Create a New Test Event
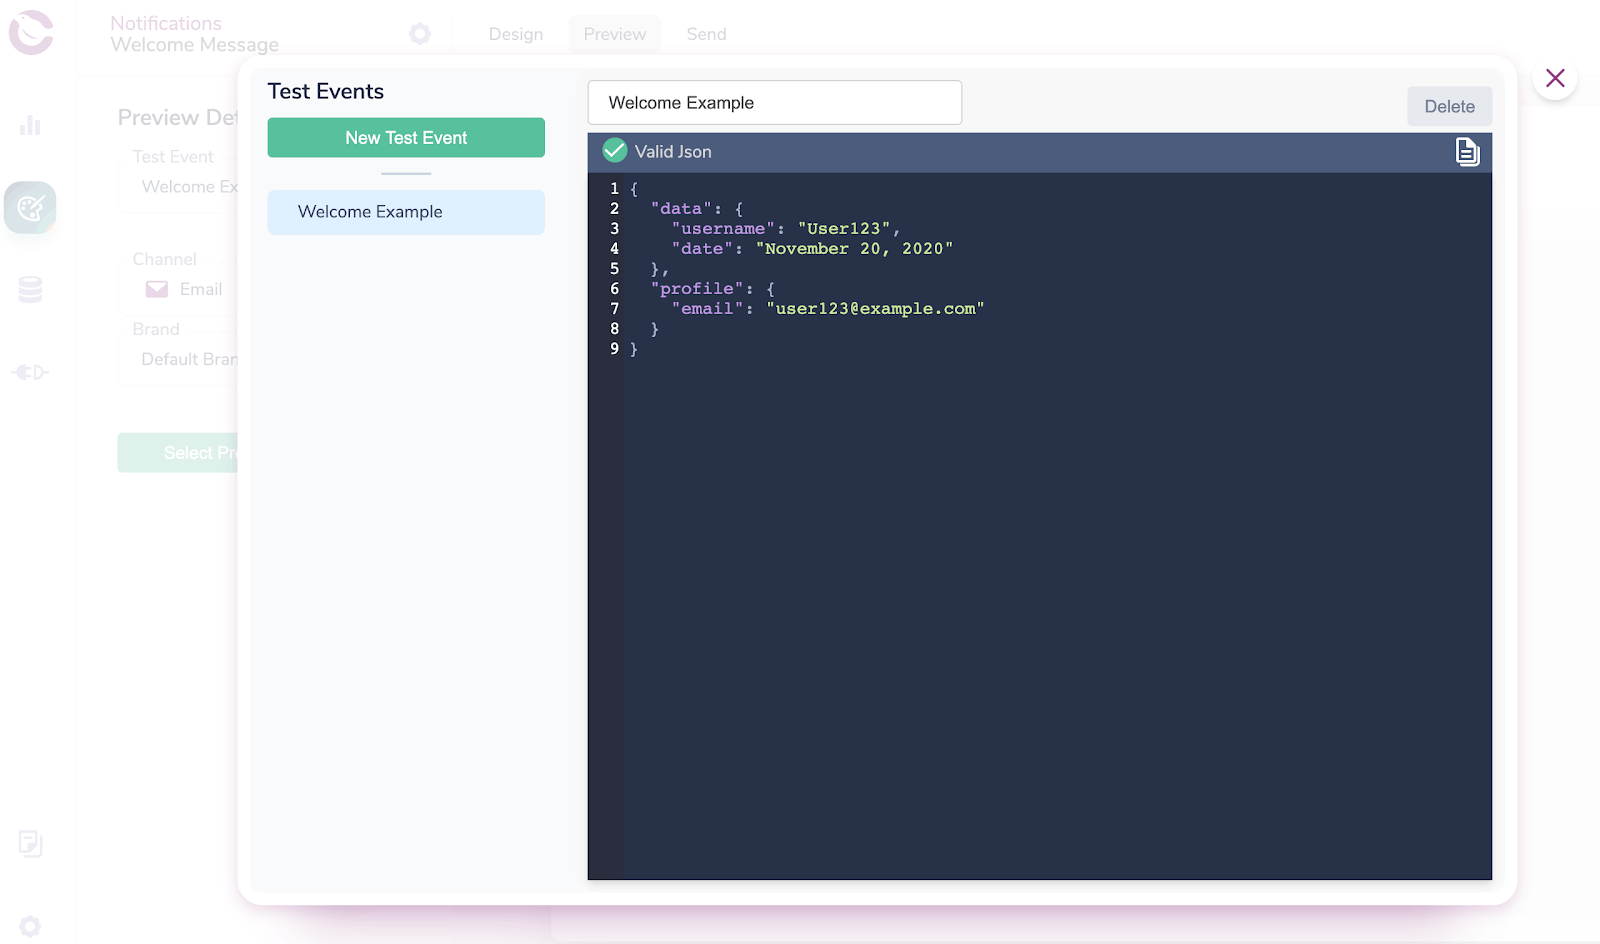This screenshot has width=1600, height=944. pos(405,137)
